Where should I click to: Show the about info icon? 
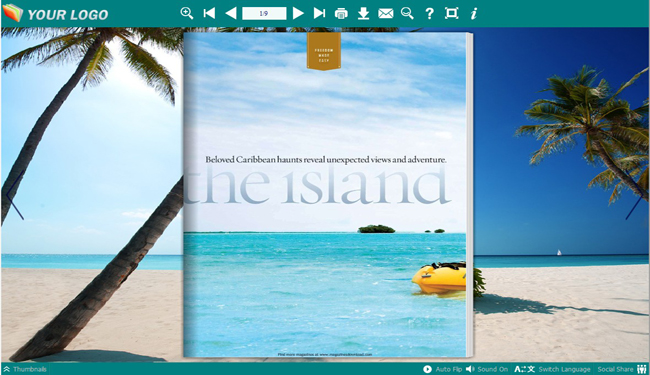tap(474, 14)
